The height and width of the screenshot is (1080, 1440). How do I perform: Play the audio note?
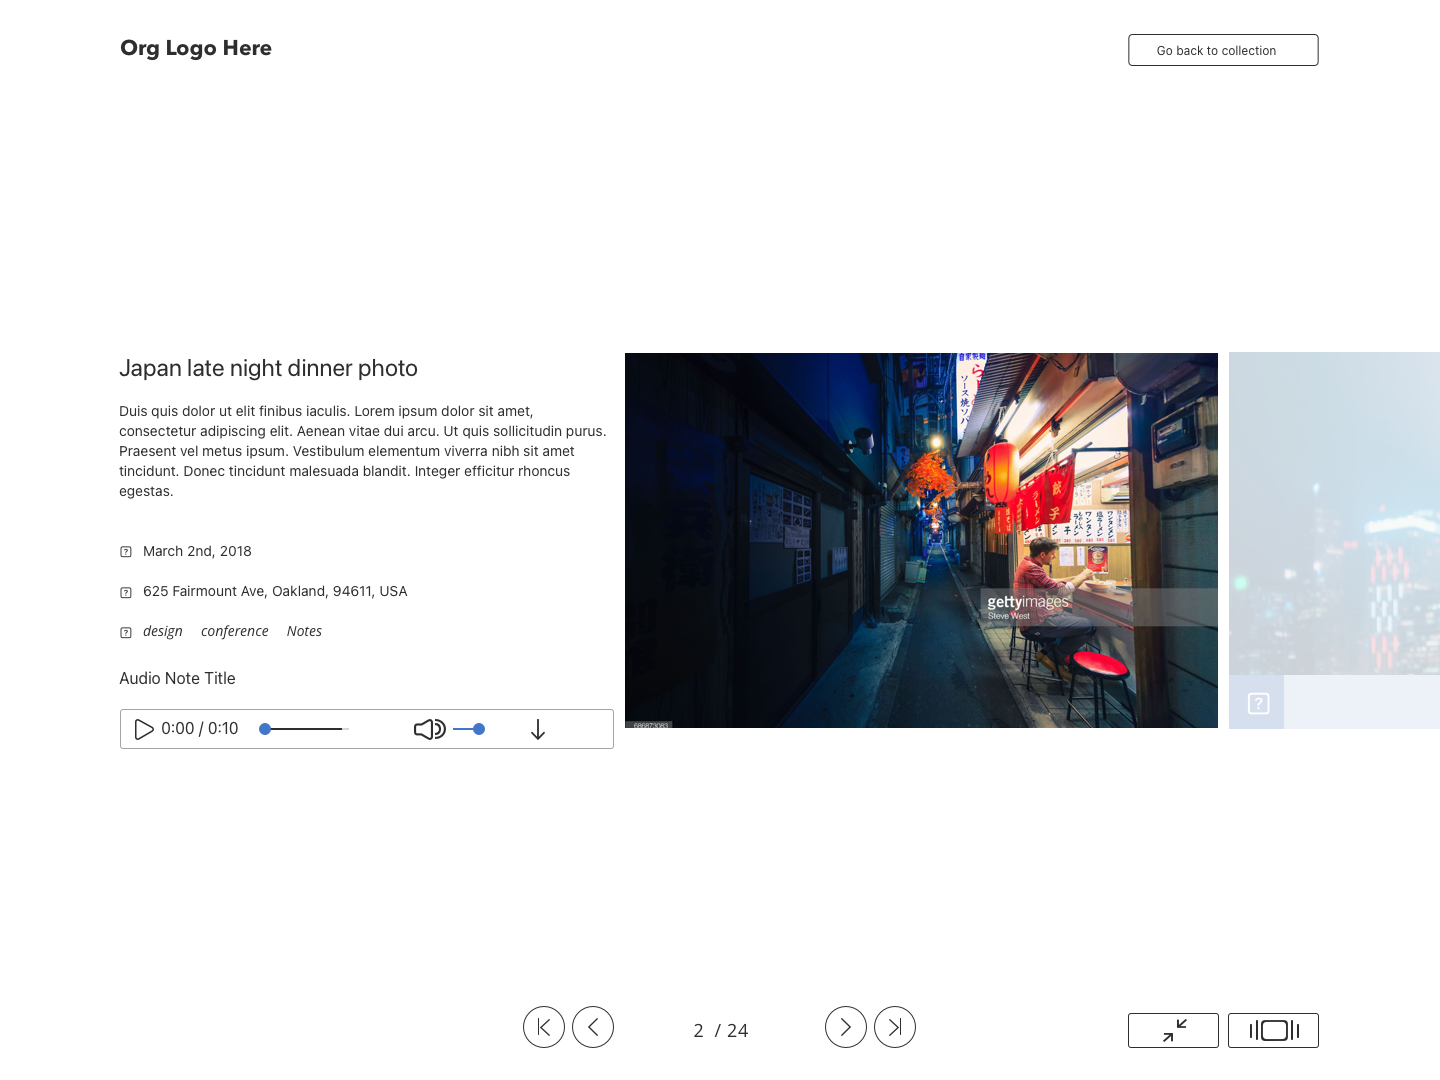click(x=144, y=729)
